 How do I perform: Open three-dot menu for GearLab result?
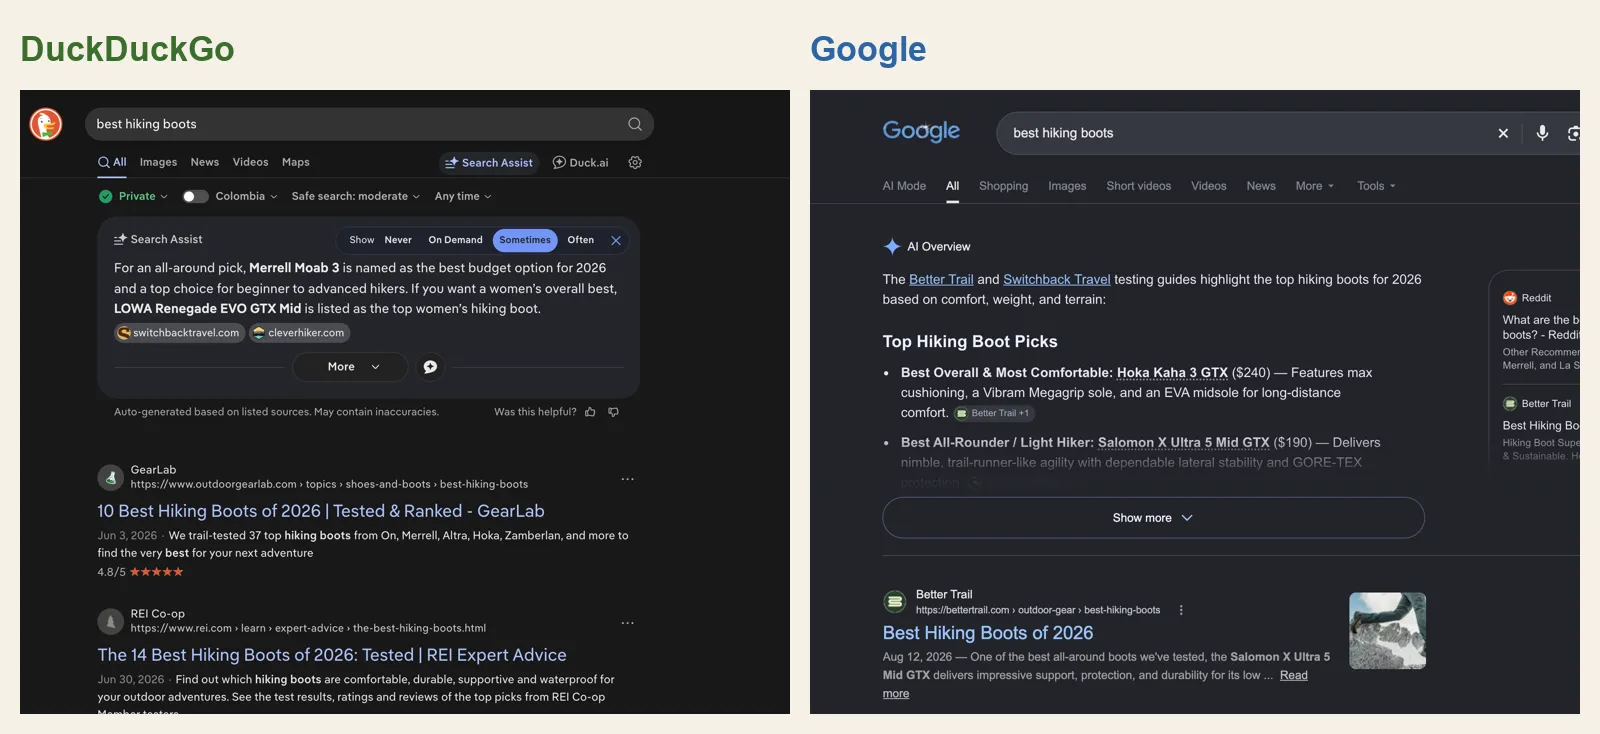point(628,479)
